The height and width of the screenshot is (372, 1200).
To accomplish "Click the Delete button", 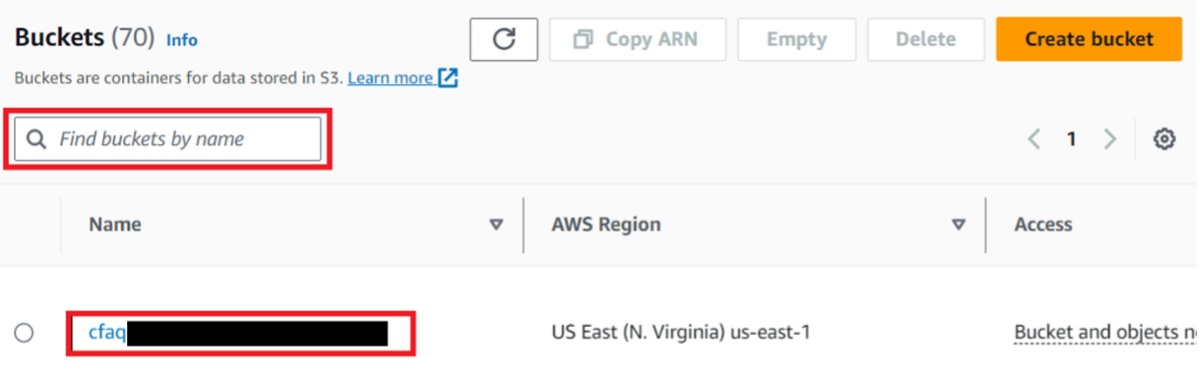I will [x=926, y=40].
